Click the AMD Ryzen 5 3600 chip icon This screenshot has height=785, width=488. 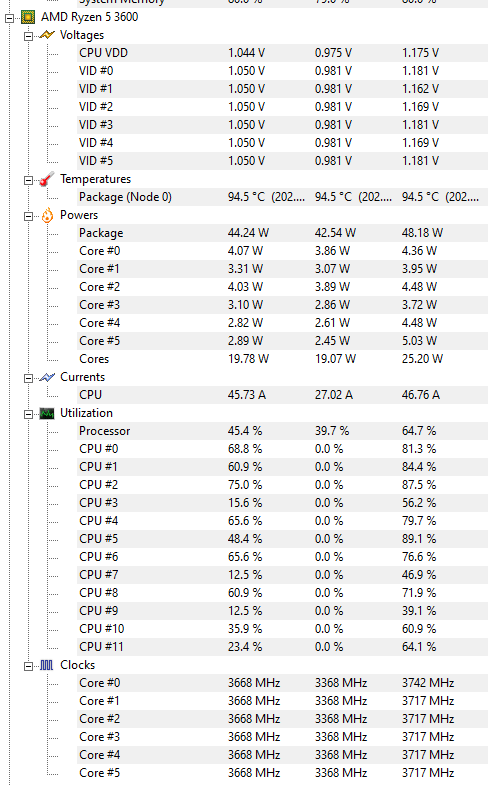coord(28,17)
